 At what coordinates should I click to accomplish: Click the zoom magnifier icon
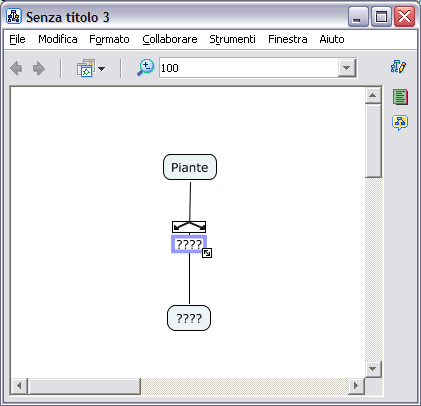click(146, 68)
